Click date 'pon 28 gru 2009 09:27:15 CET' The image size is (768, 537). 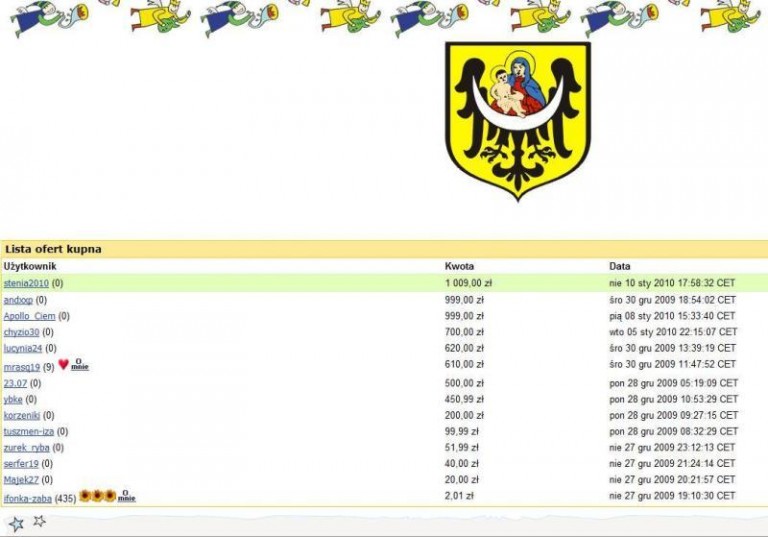click(674, 415)
